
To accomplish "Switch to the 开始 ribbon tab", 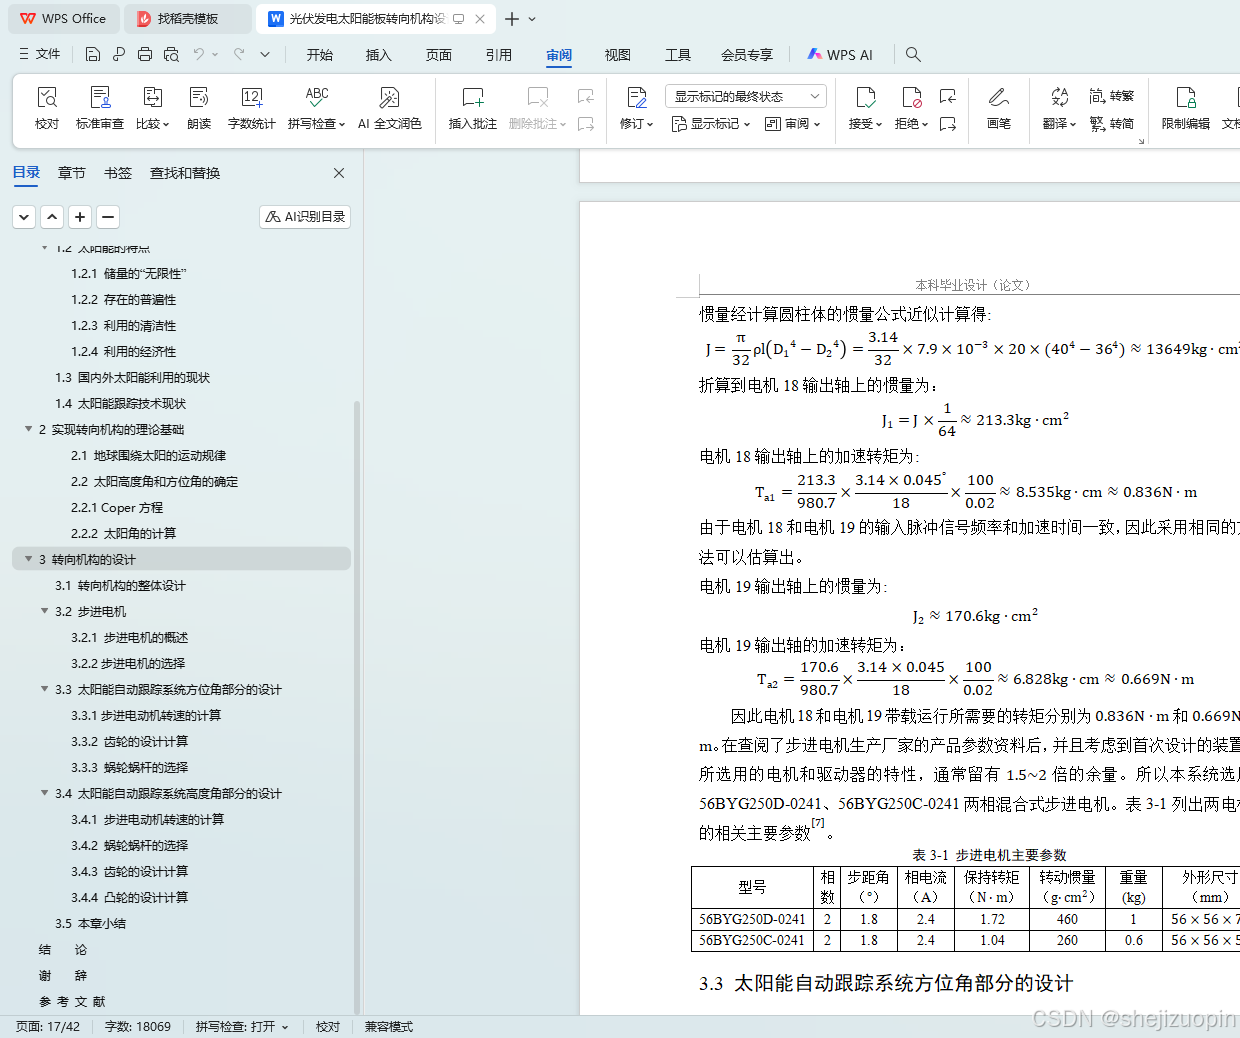I will point(320,55).
